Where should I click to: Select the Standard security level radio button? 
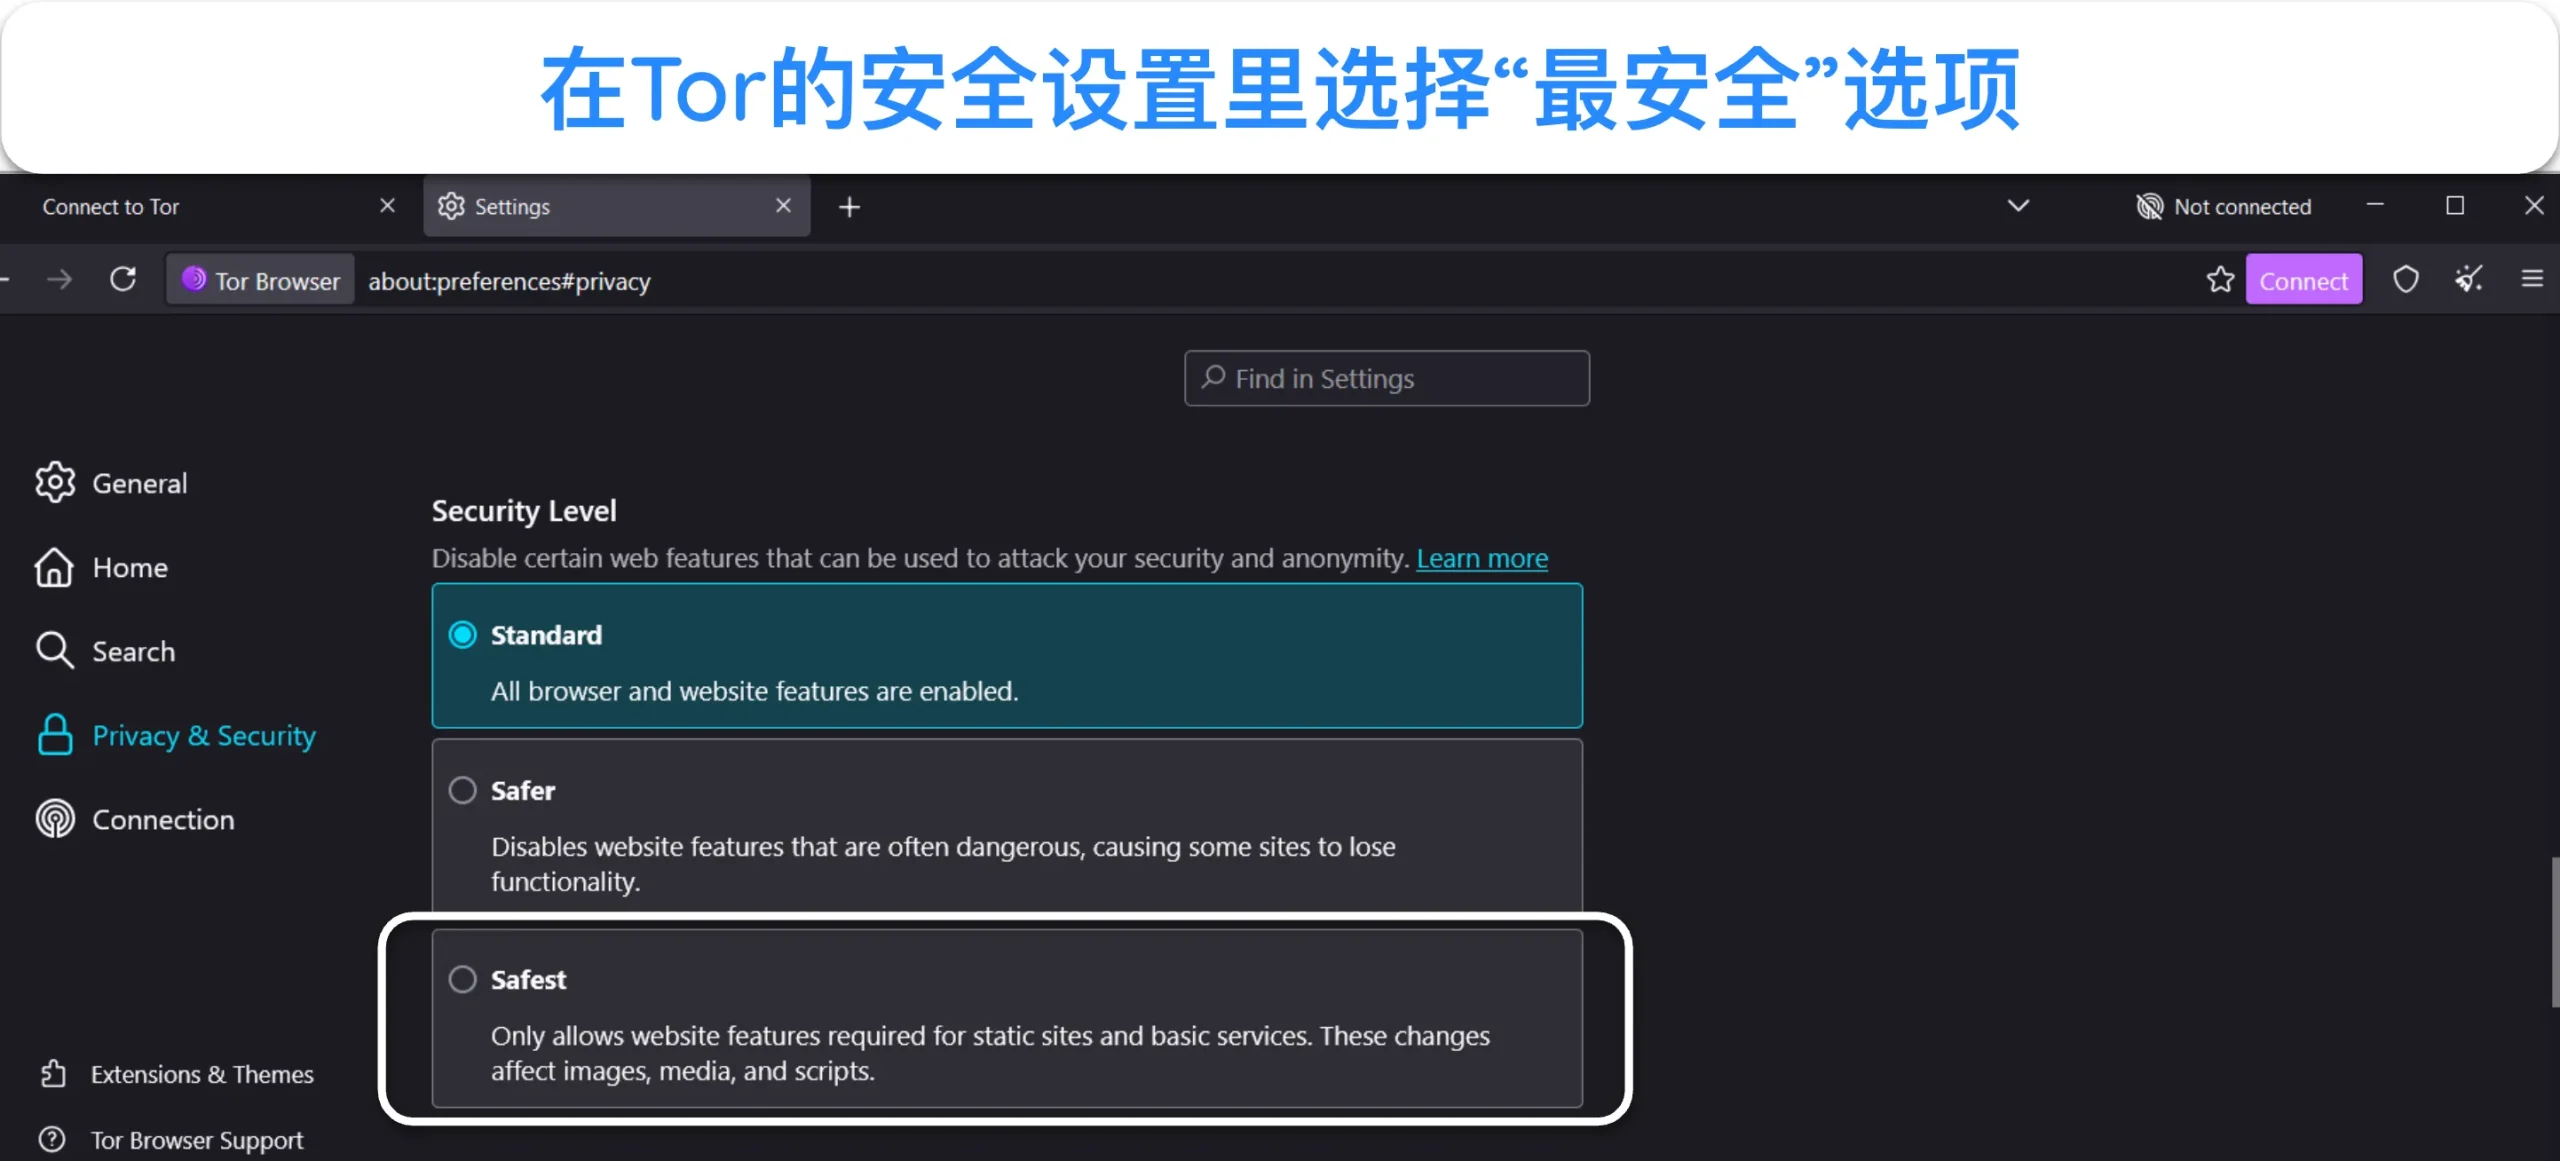(462, 635)
